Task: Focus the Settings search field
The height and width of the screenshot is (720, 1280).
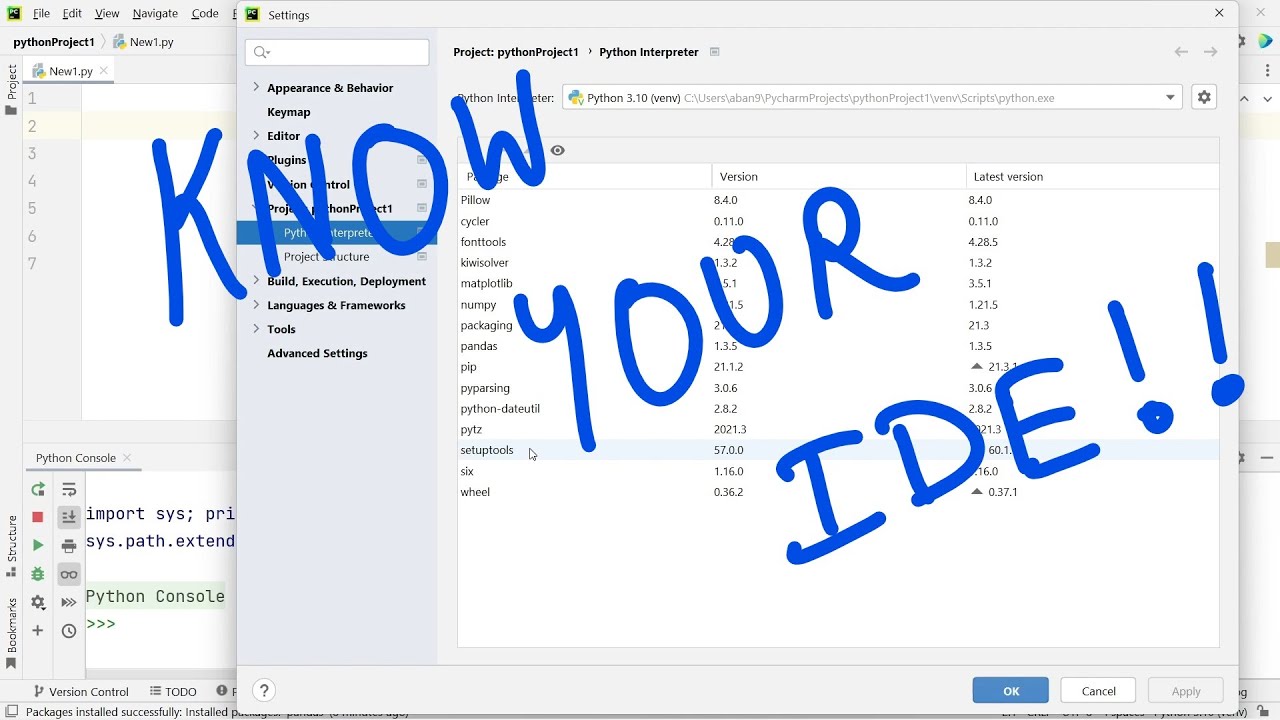Action: click(x=337, y=52)
